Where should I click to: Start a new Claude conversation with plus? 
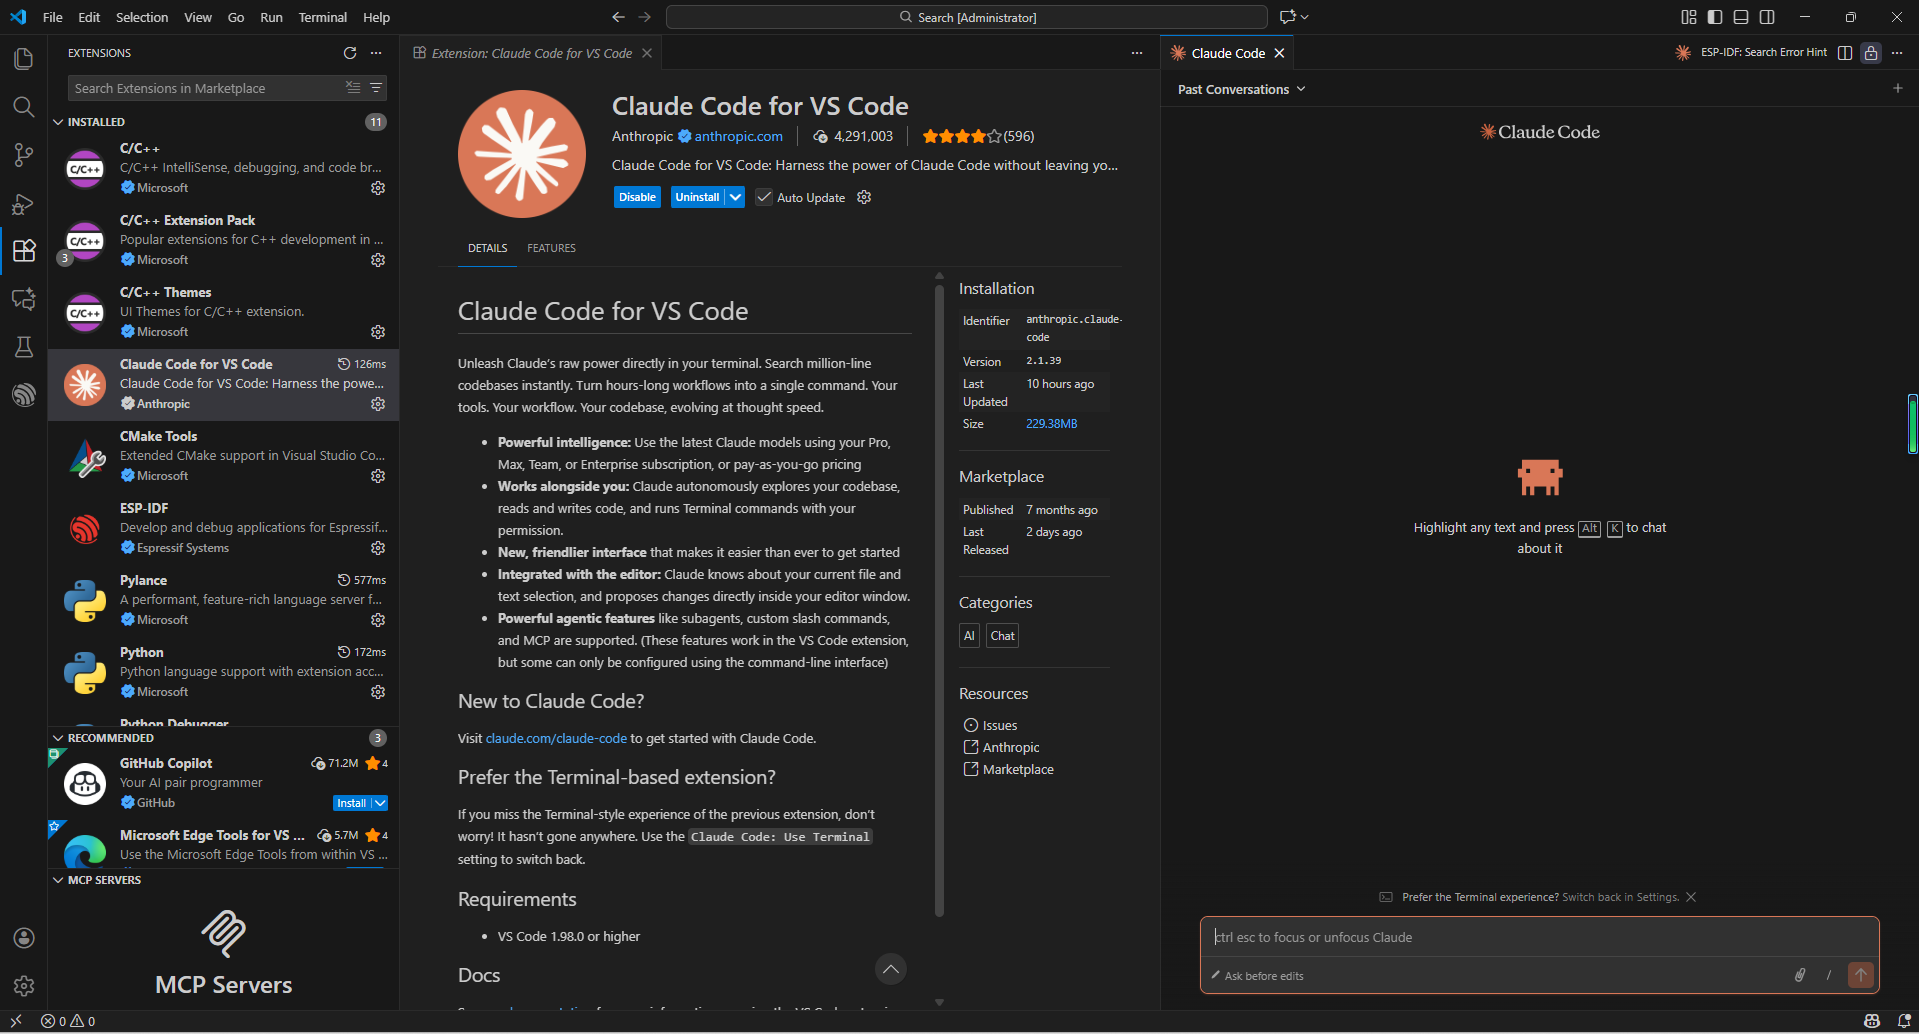(1898, 88)
